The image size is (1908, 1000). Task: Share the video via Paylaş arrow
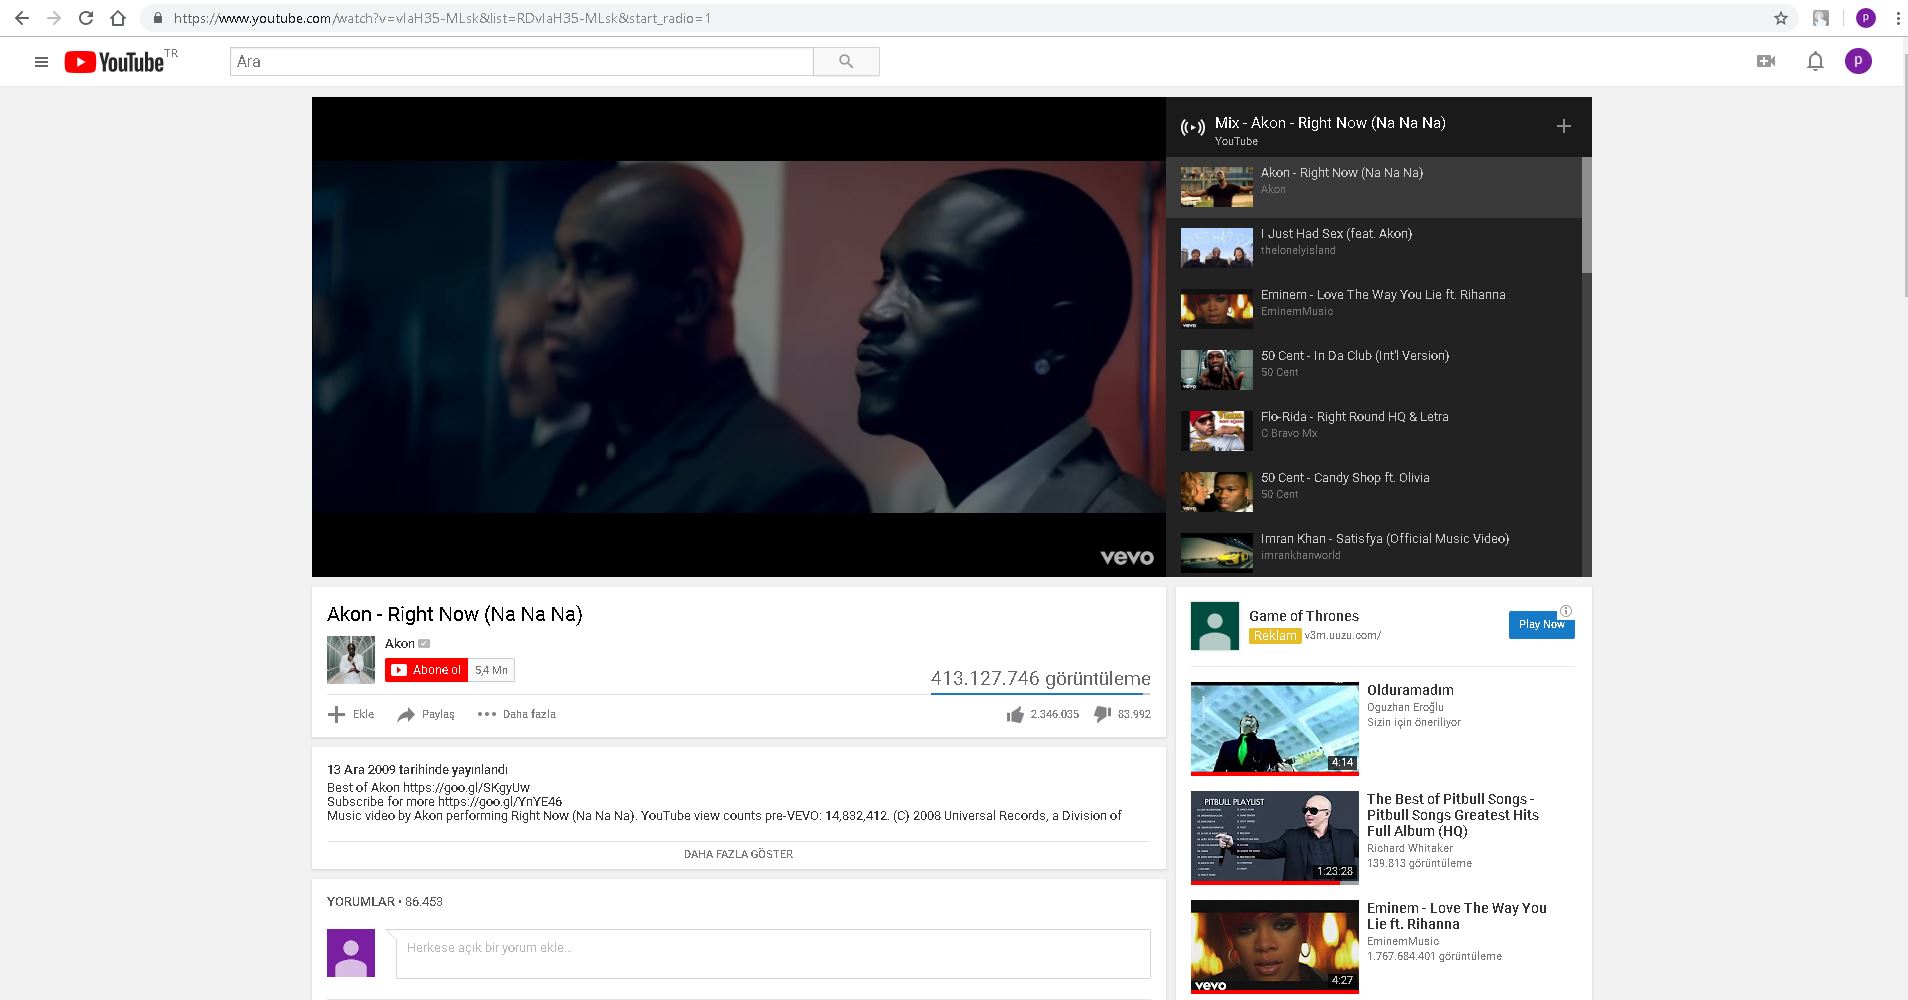point(406,714)
